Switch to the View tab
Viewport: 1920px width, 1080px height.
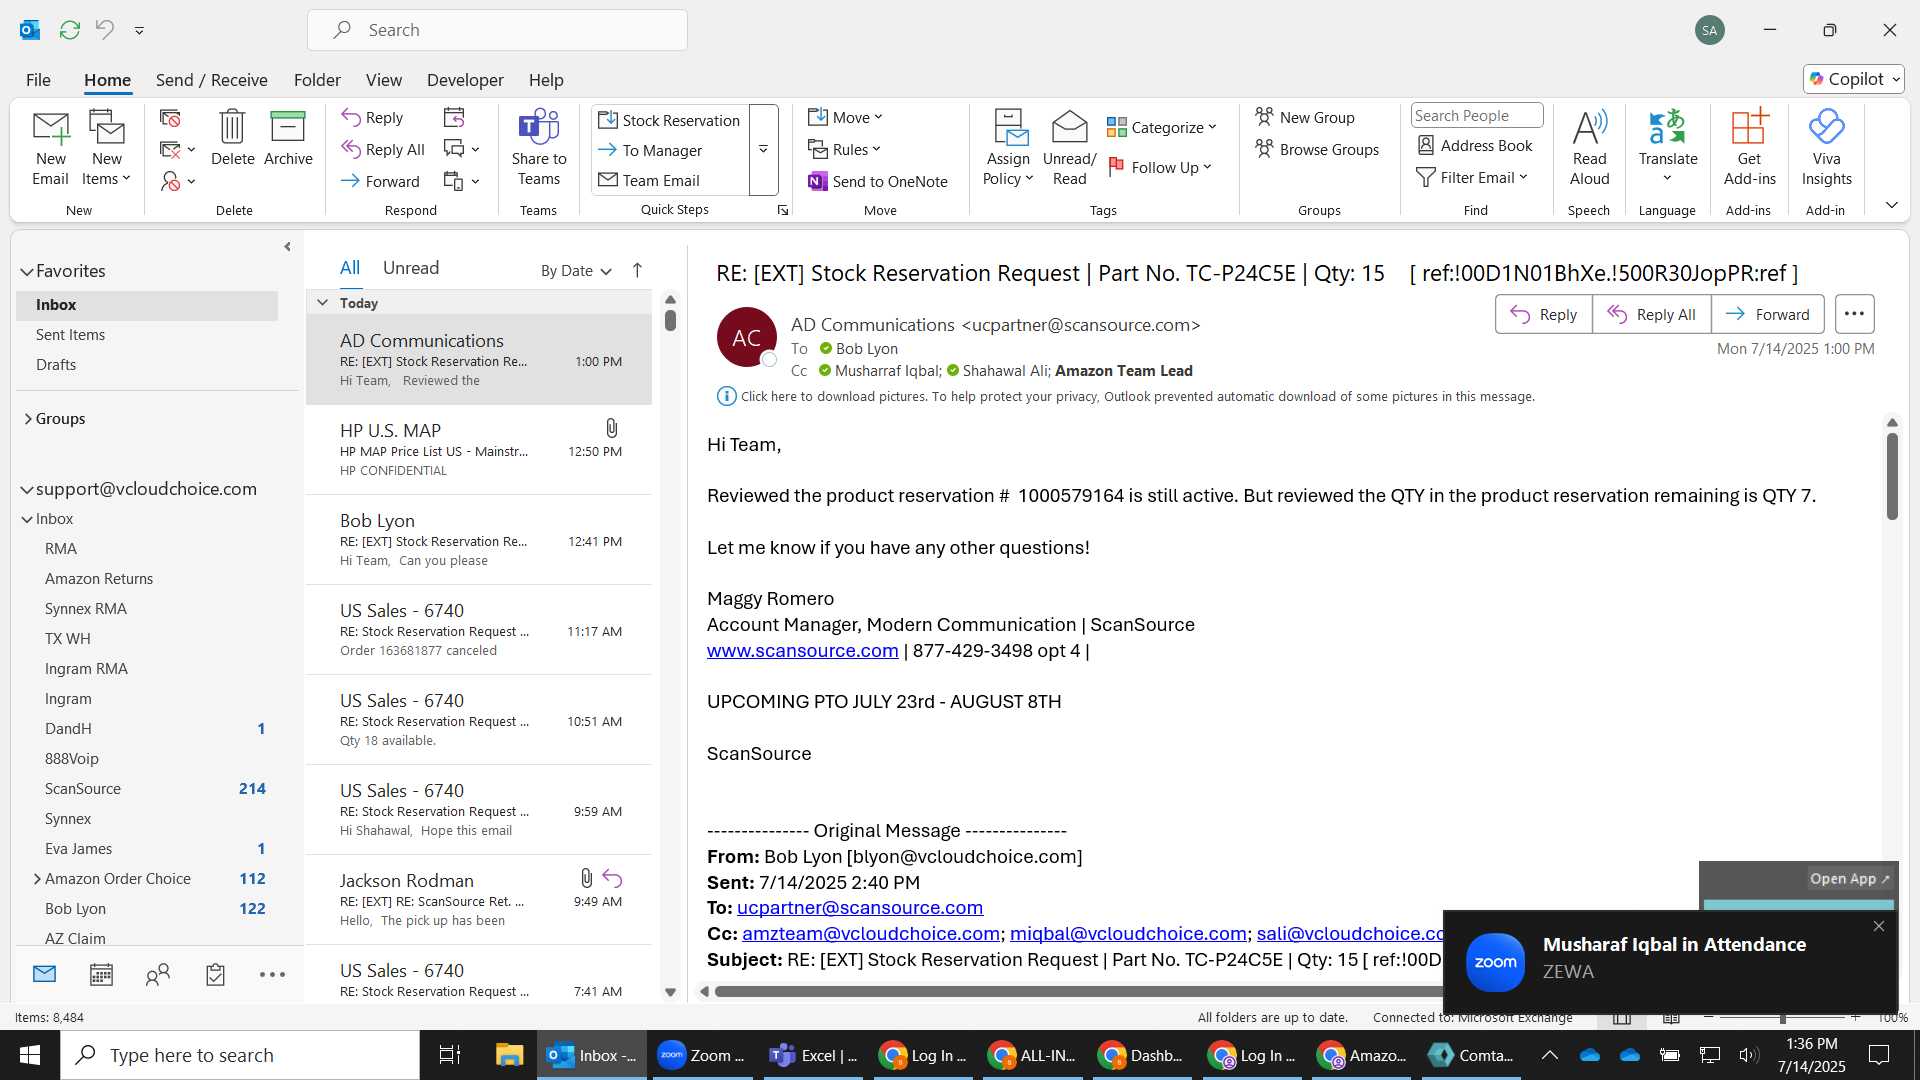(384, 80)
